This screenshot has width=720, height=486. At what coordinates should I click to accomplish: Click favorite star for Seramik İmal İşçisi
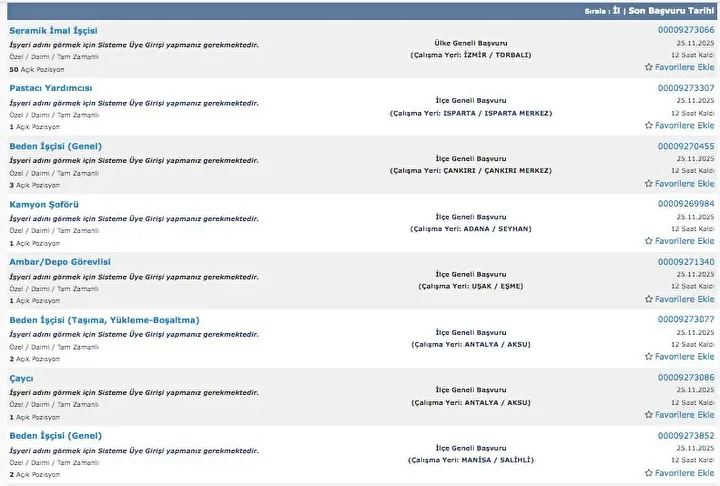[649, 68]
